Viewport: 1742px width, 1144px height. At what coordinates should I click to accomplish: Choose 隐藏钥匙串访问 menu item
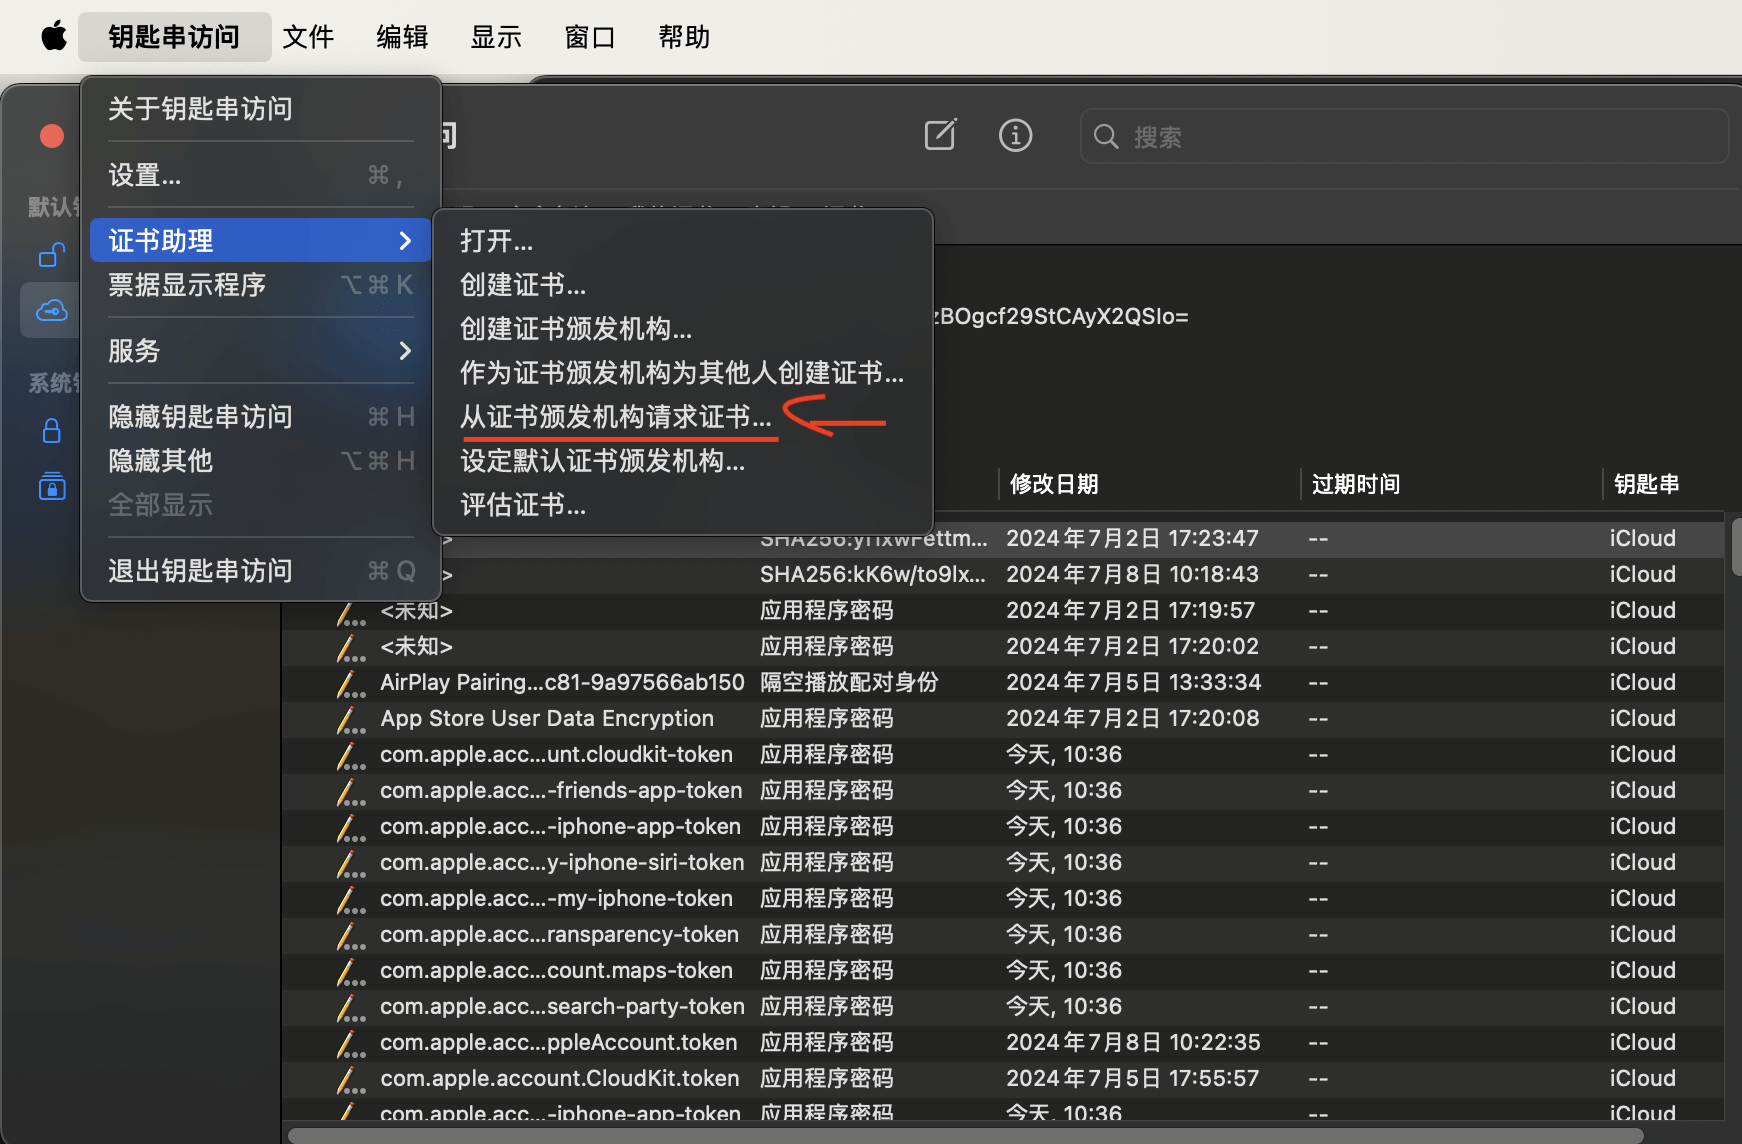[260, 416]
